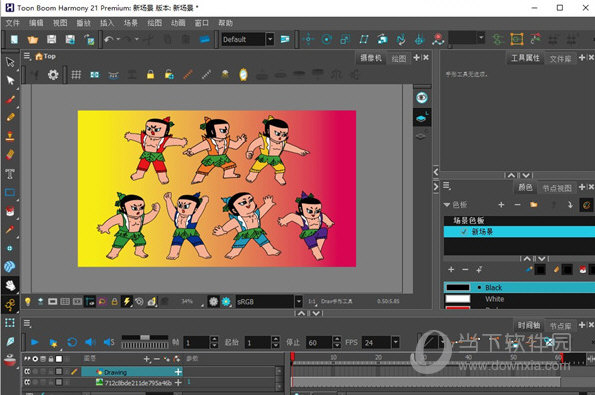Open the sRGB color space dropdown
This screenshot has width=595, height=395.
click(299, 302)
